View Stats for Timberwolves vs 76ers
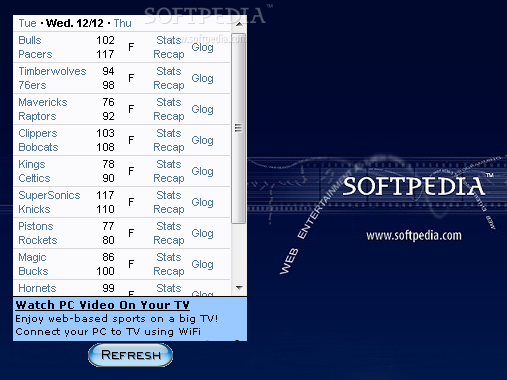Image resolution: width=507 pixels, height=380 pixels. coord(169,71)
